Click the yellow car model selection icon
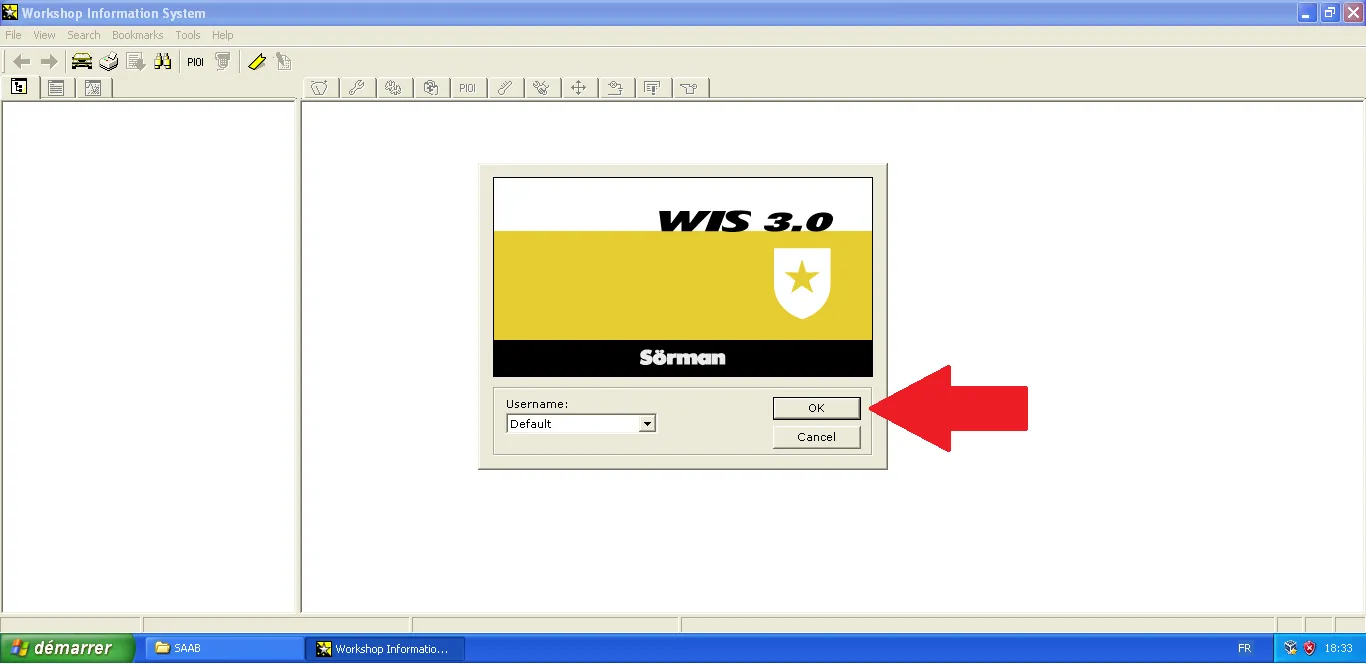 (x=82, y=62)
